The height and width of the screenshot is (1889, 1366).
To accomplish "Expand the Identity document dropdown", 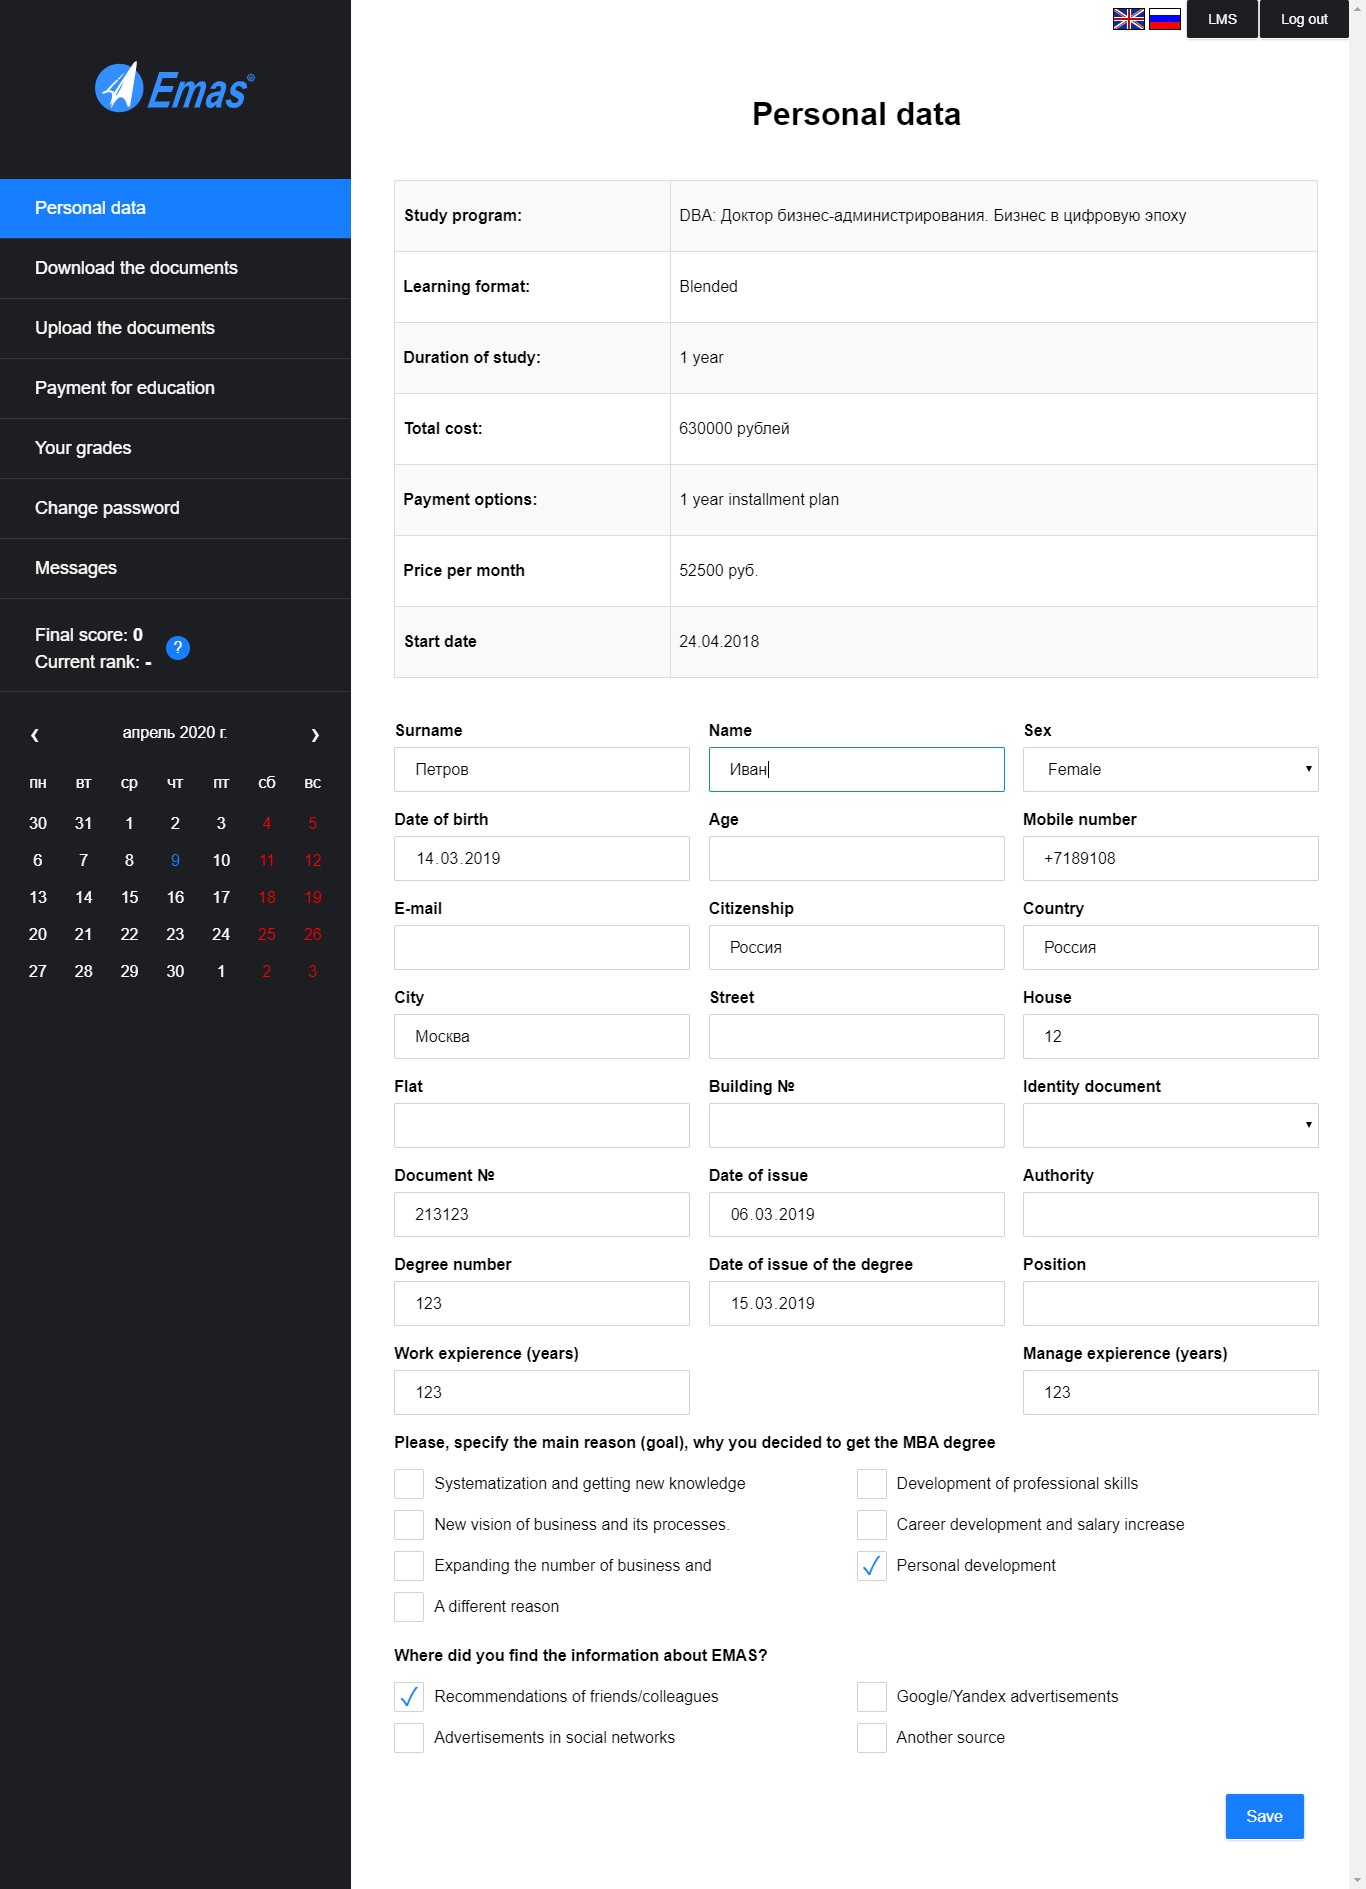I will pyautogui.click(x=1170, y=1125).
